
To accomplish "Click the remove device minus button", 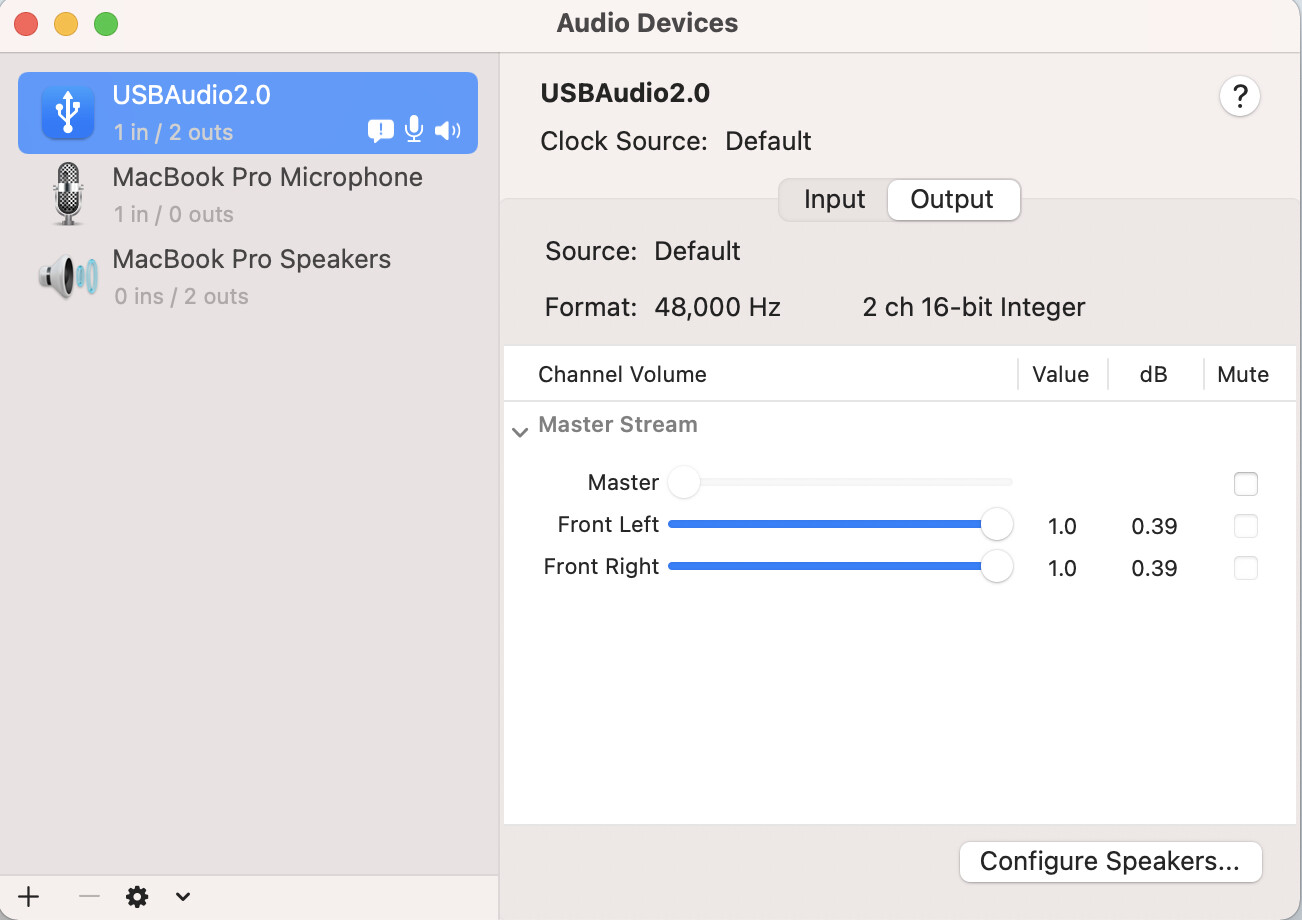I will [x=88, y=897].
